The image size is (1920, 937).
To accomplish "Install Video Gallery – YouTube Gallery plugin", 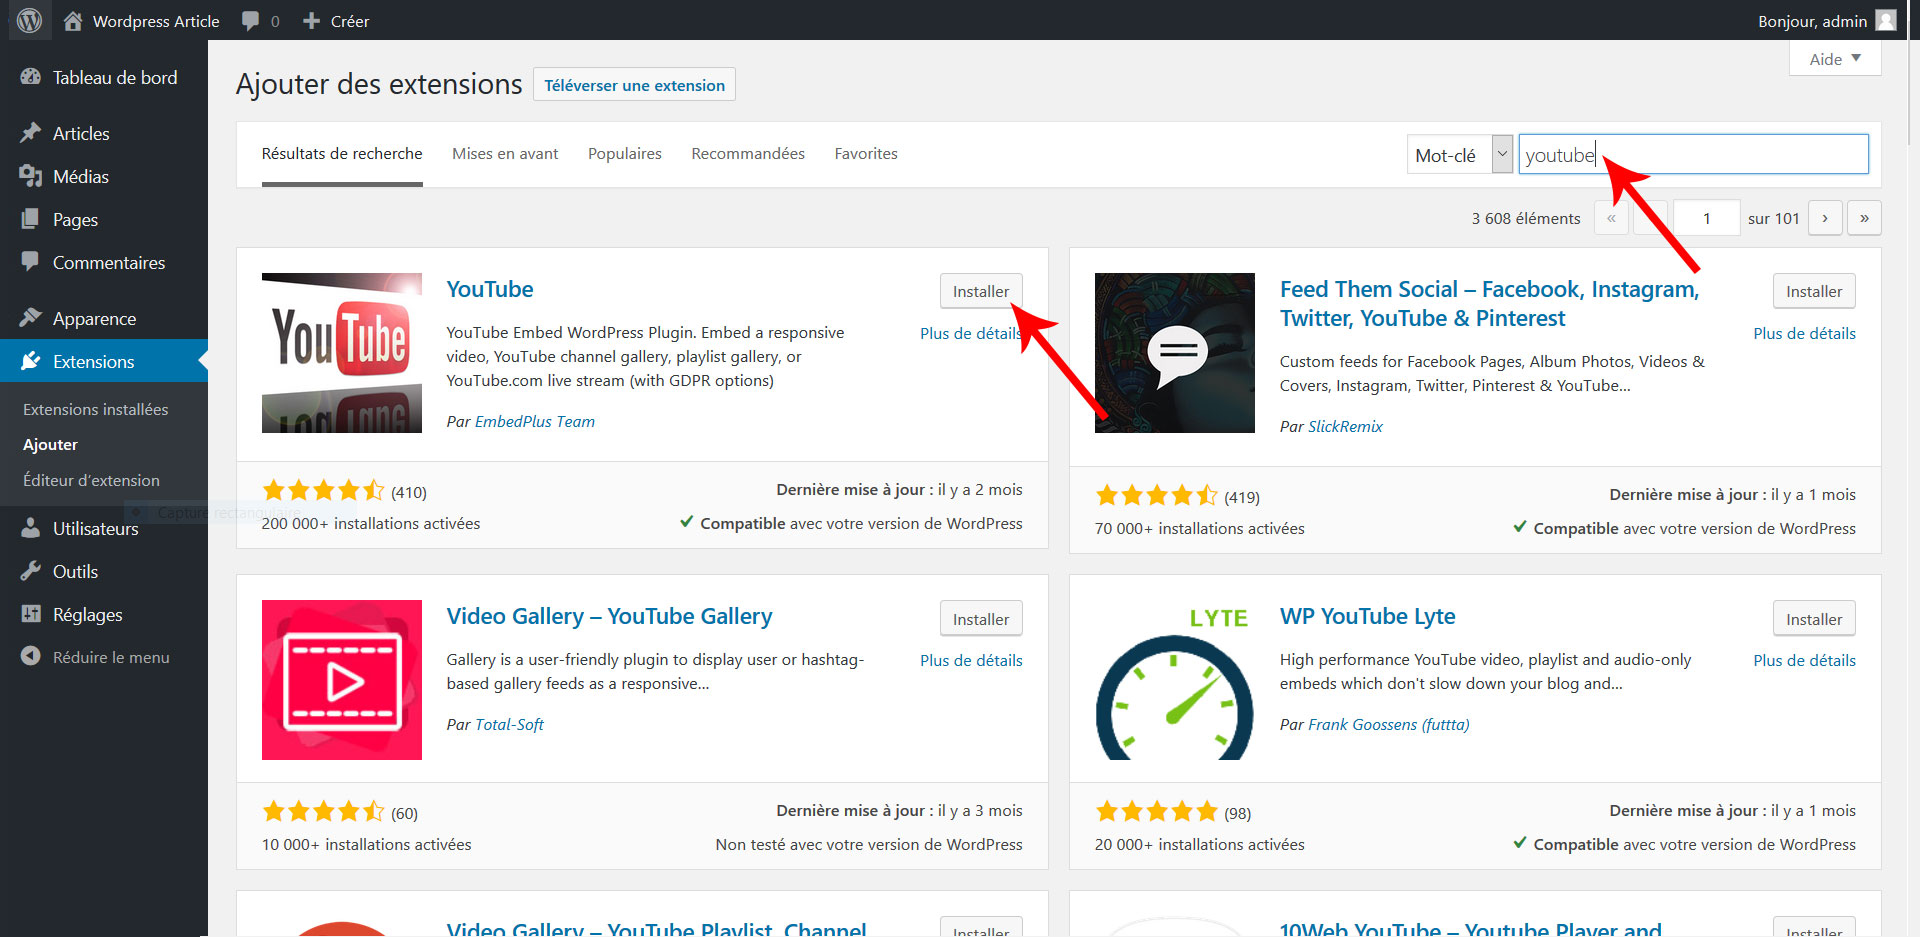I will [981, 619].
